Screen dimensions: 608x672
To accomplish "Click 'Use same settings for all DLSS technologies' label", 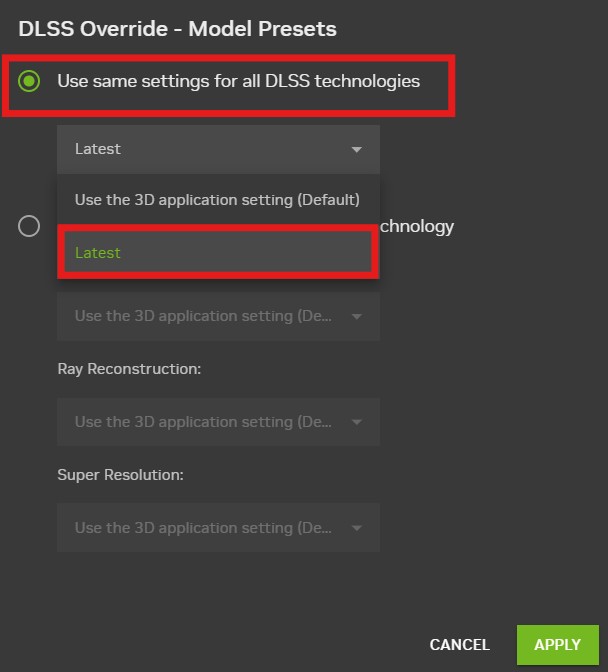I will (x=238, y=81).
